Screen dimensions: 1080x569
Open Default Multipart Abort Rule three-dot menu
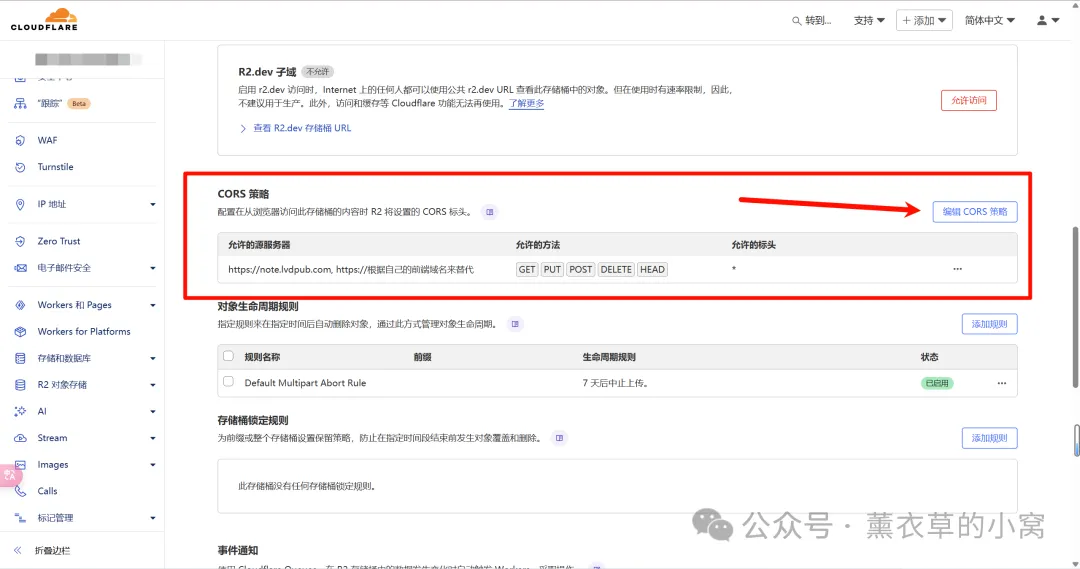(1001, 383)
